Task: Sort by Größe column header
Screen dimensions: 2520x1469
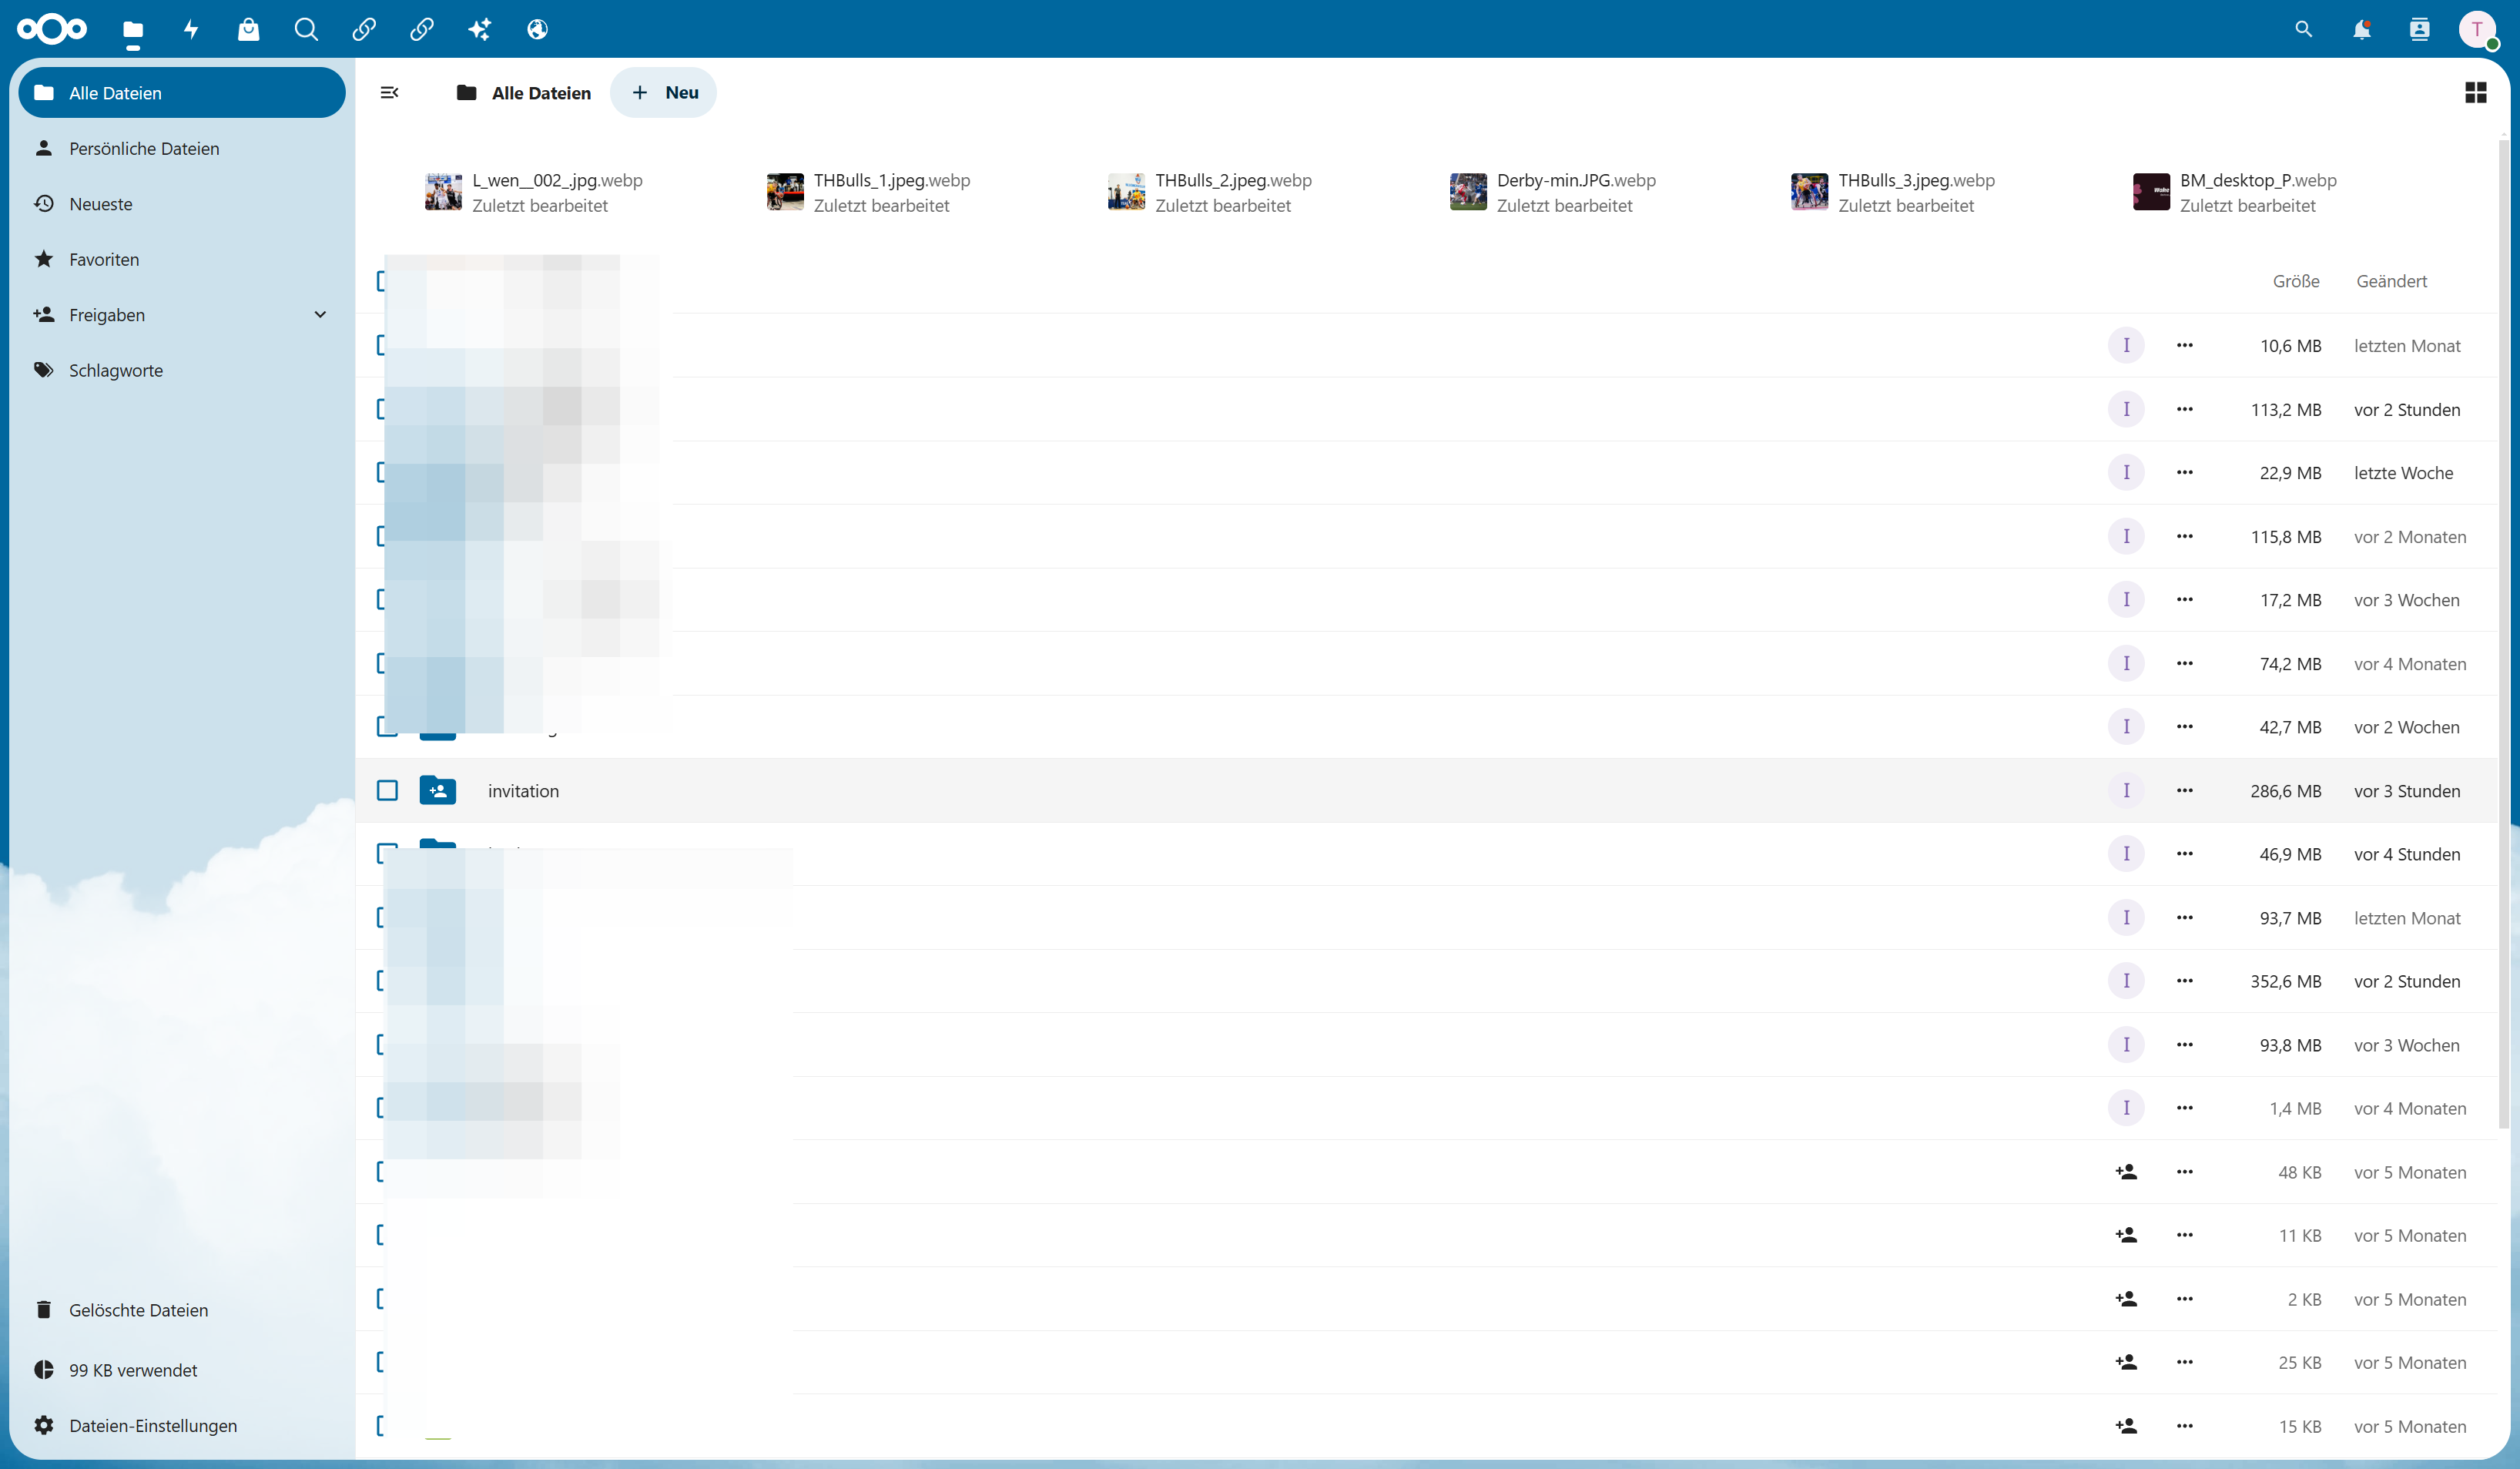Action: 2296,281
